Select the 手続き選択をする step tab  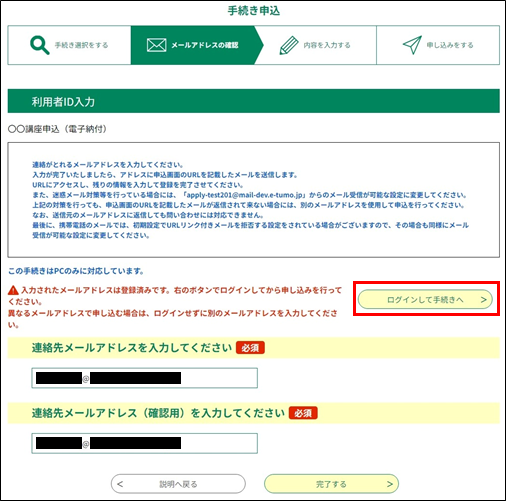click(69, 45)
